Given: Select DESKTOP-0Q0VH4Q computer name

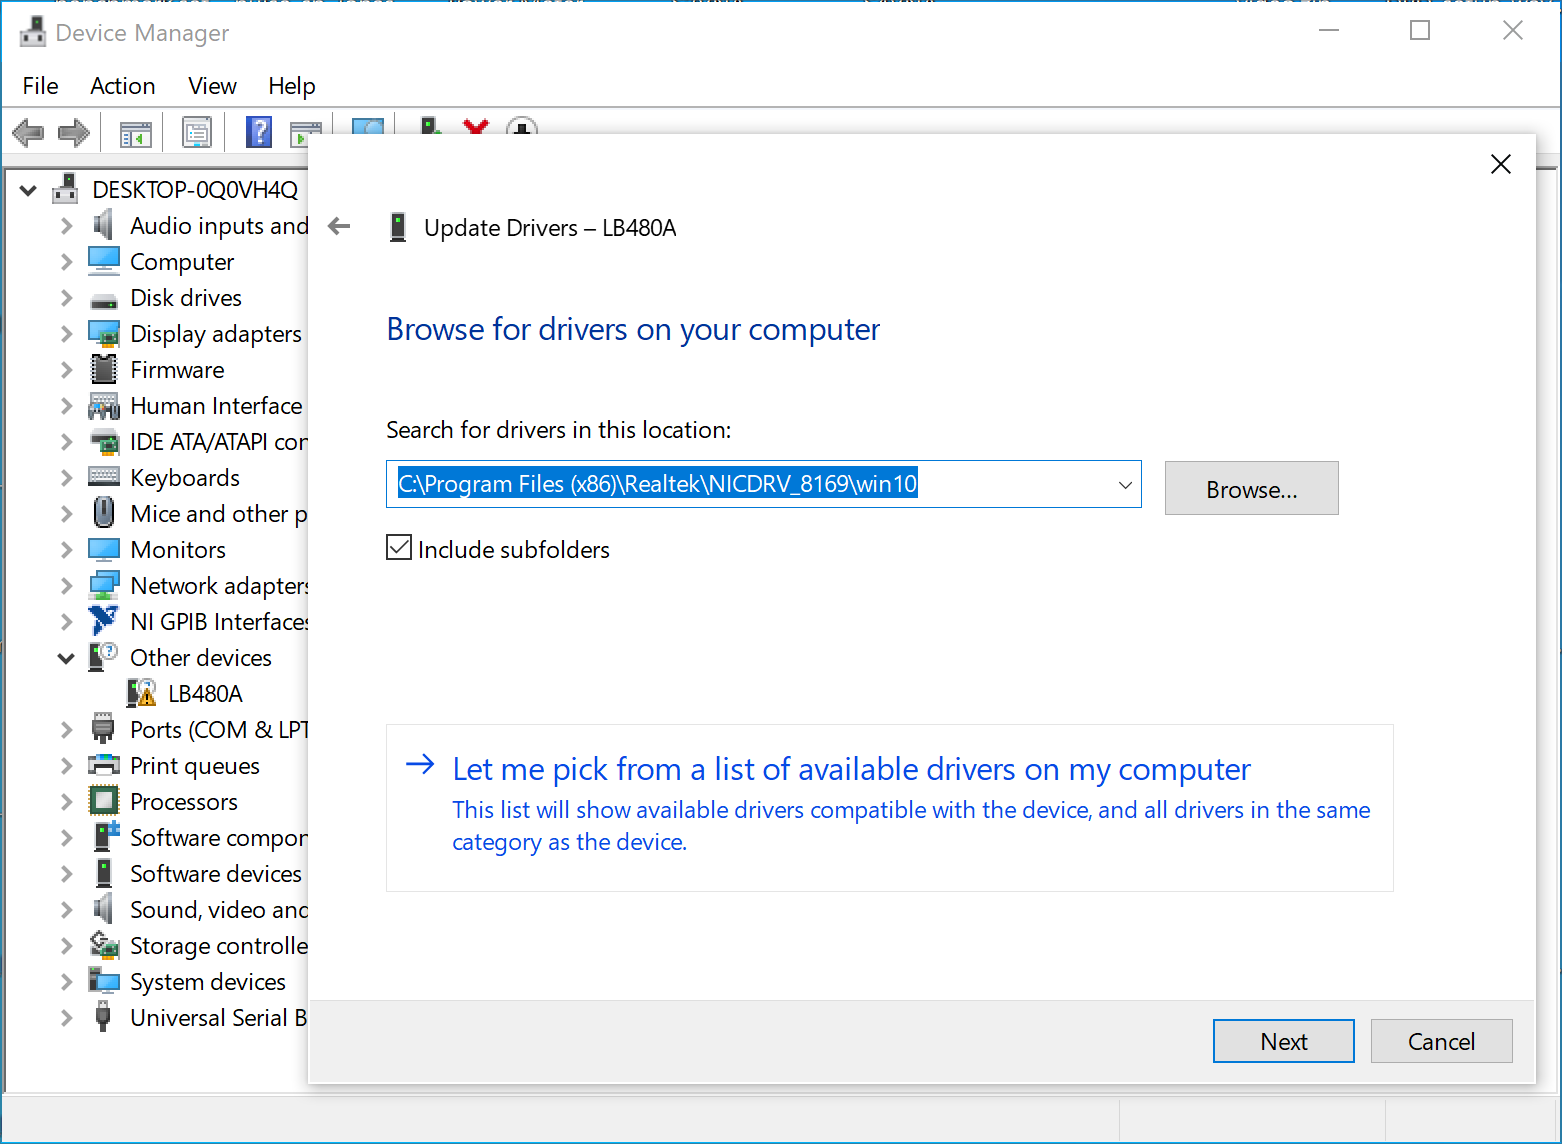Looking at the screenshot, I should point(195,190).
